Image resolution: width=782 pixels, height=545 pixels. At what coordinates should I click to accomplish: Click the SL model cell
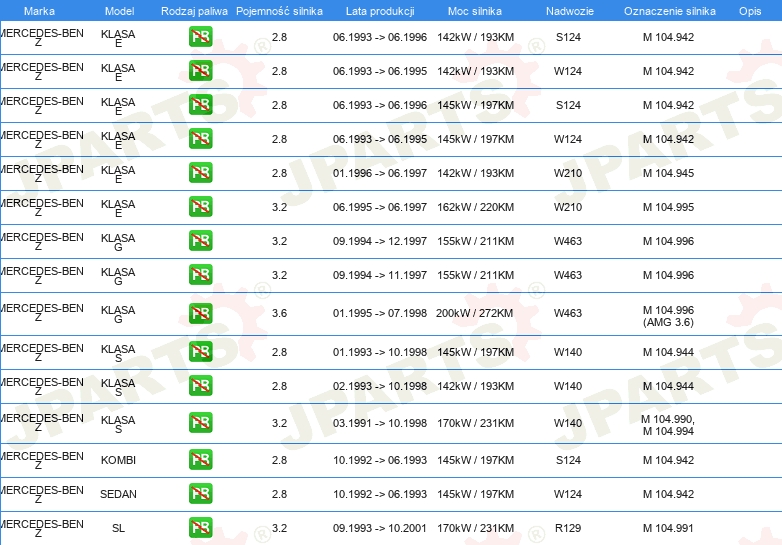pos(118,528)
